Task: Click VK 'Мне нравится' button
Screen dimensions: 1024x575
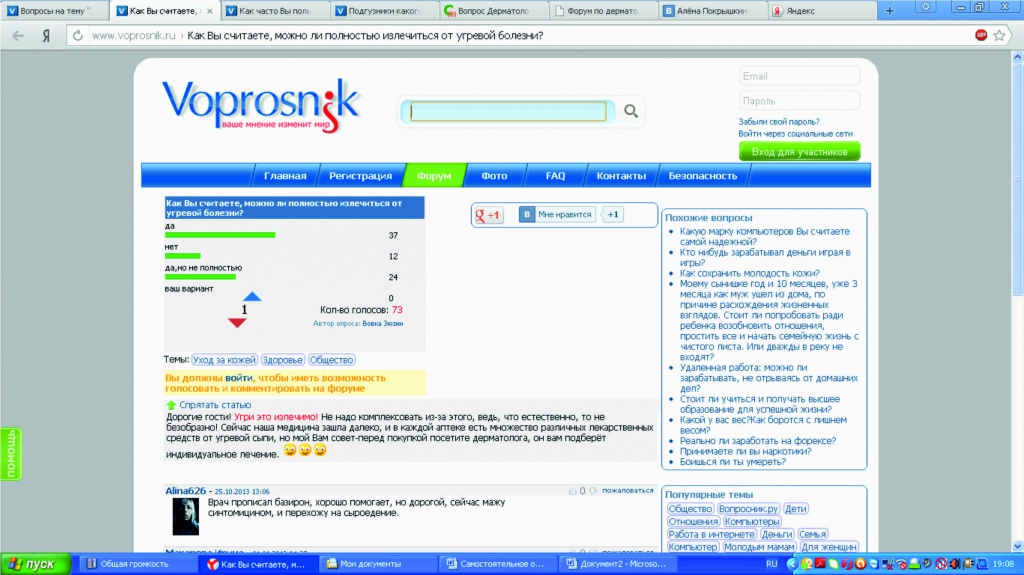Action: (x=557, y=214)
